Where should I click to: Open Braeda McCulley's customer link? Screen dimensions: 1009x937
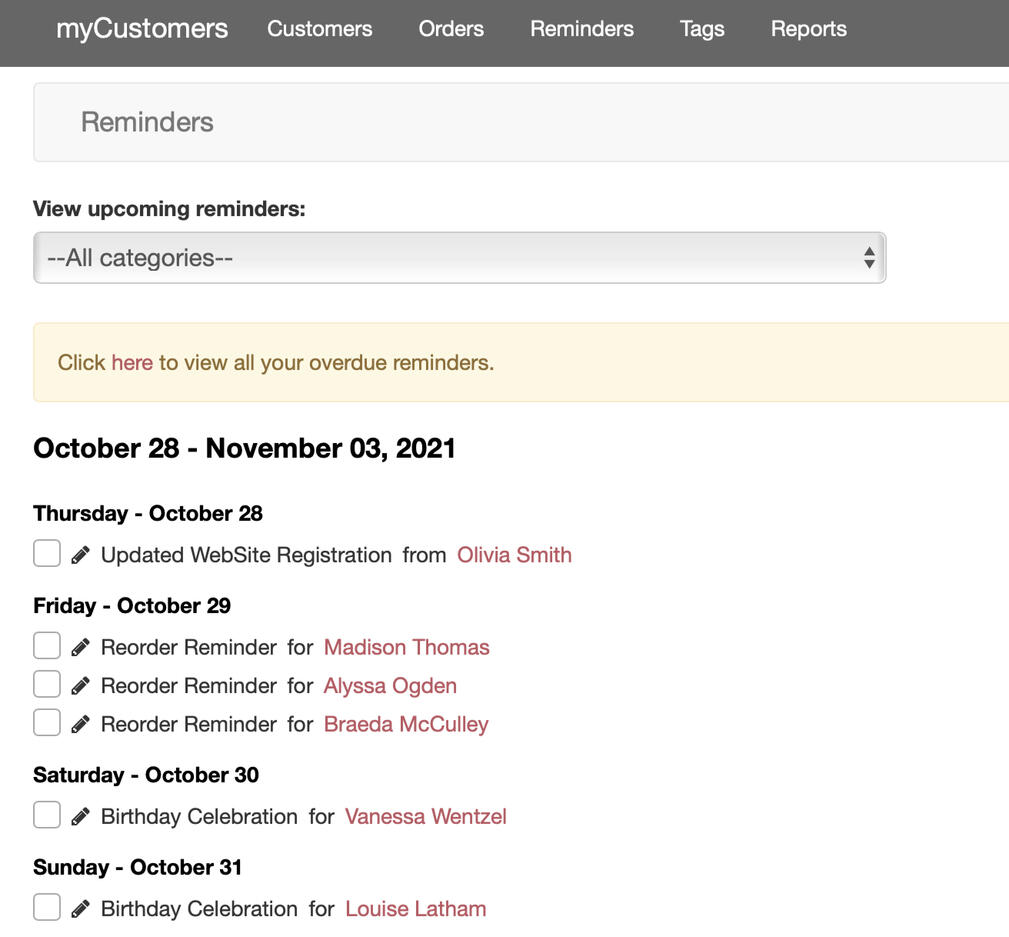[406, 724]
